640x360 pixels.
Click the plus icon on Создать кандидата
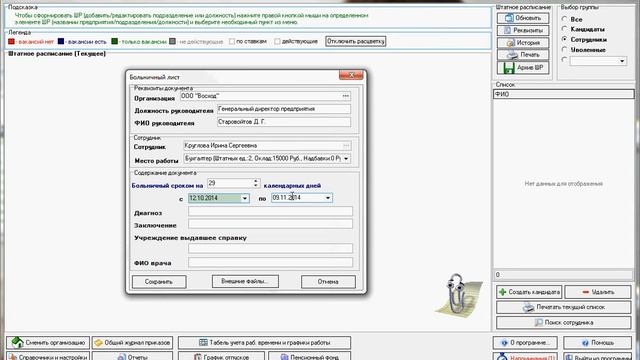tap(503, 292)
